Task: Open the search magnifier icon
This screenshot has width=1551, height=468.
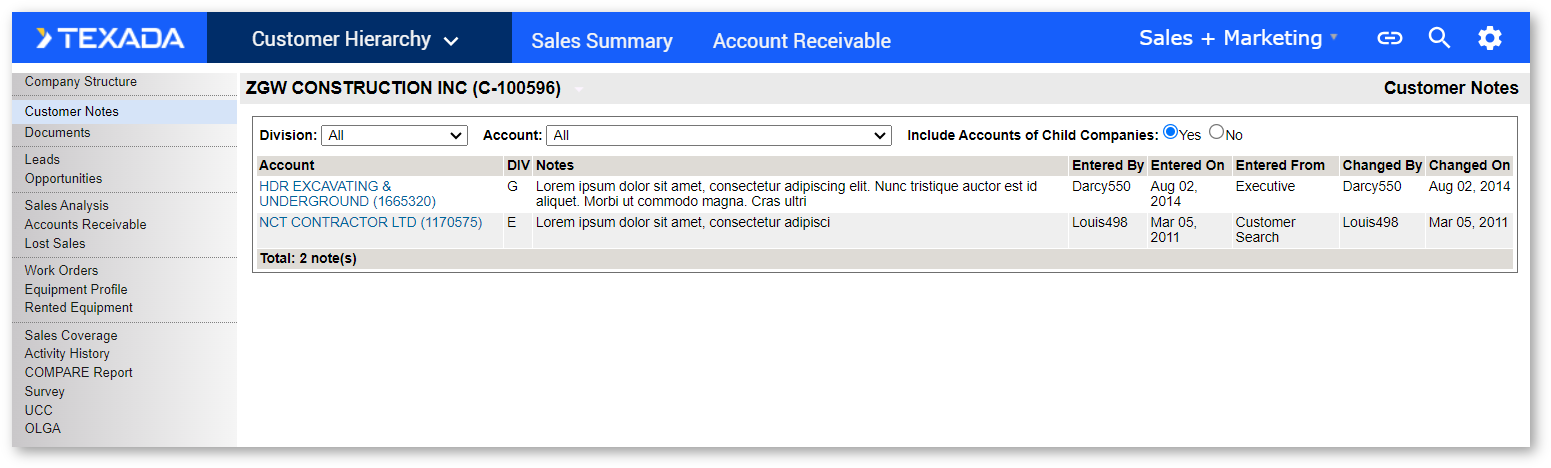Action: point(1439,38)
